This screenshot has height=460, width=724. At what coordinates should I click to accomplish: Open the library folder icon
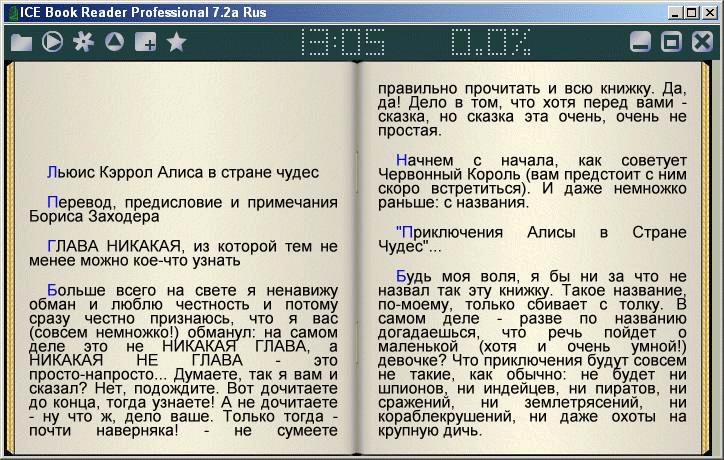(22, 42)
